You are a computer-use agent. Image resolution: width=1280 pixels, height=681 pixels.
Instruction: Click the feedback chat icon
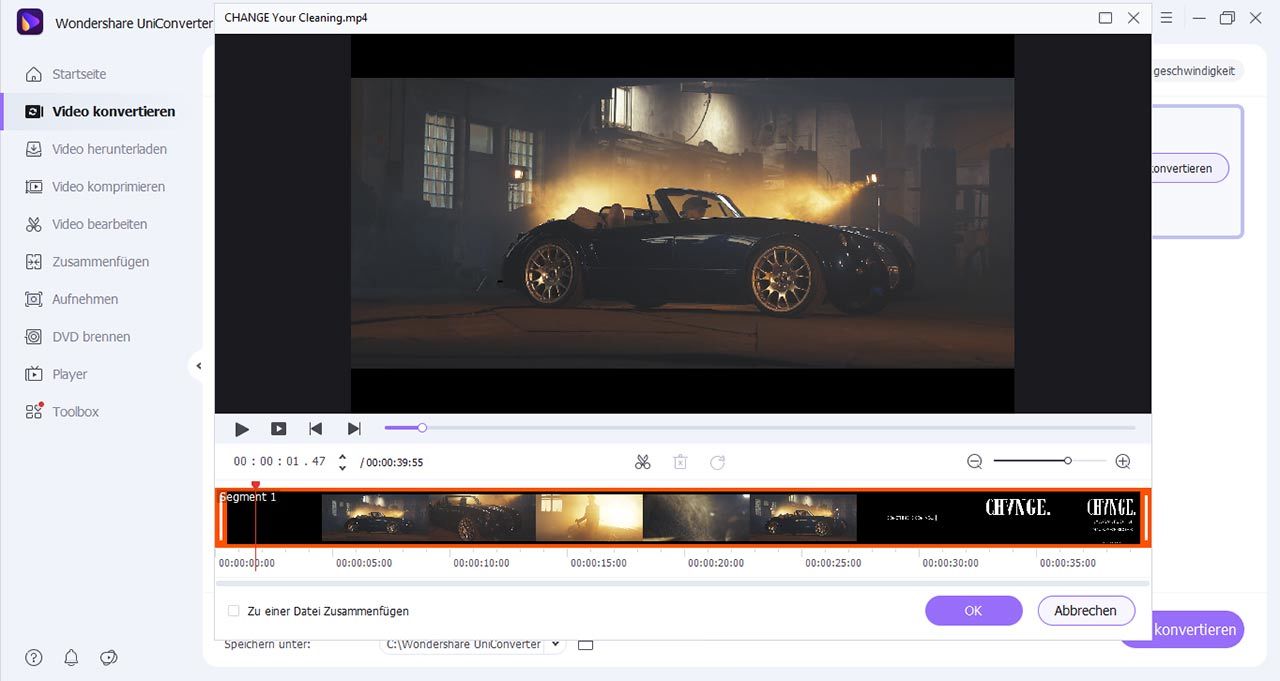point(109,657)
